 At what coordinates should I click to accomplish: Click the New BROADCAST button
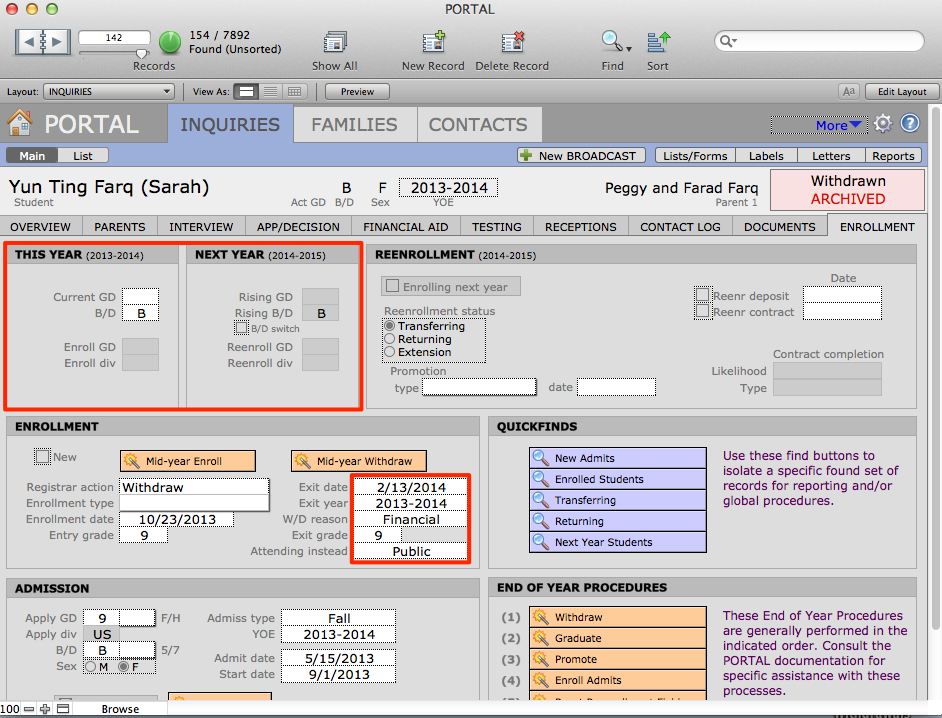coord(579,156)
